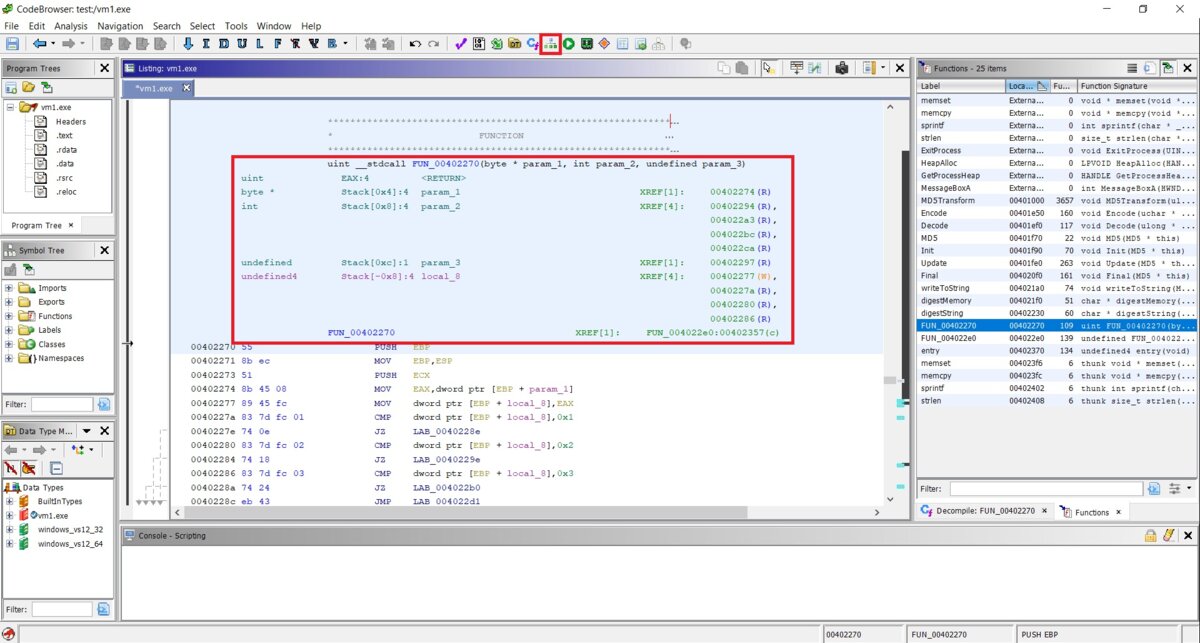Take a listing snapshot with camera icon
Image resolution: width=1200 pixels, height=643 pixels.
click(842, 68)
